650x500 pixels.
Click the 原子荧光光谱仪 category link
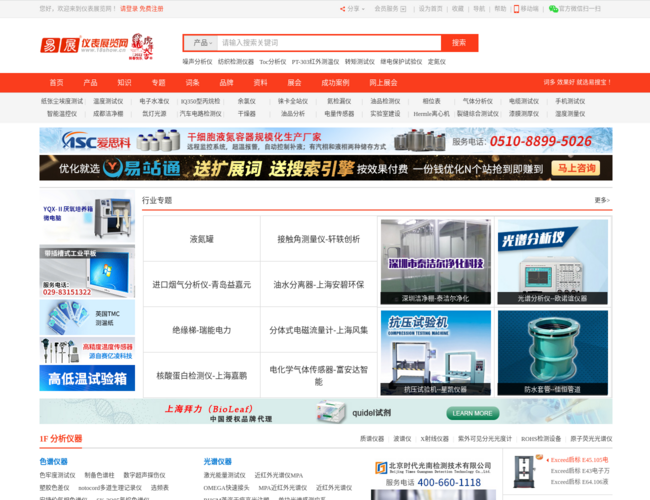click(x=591, y=439)
